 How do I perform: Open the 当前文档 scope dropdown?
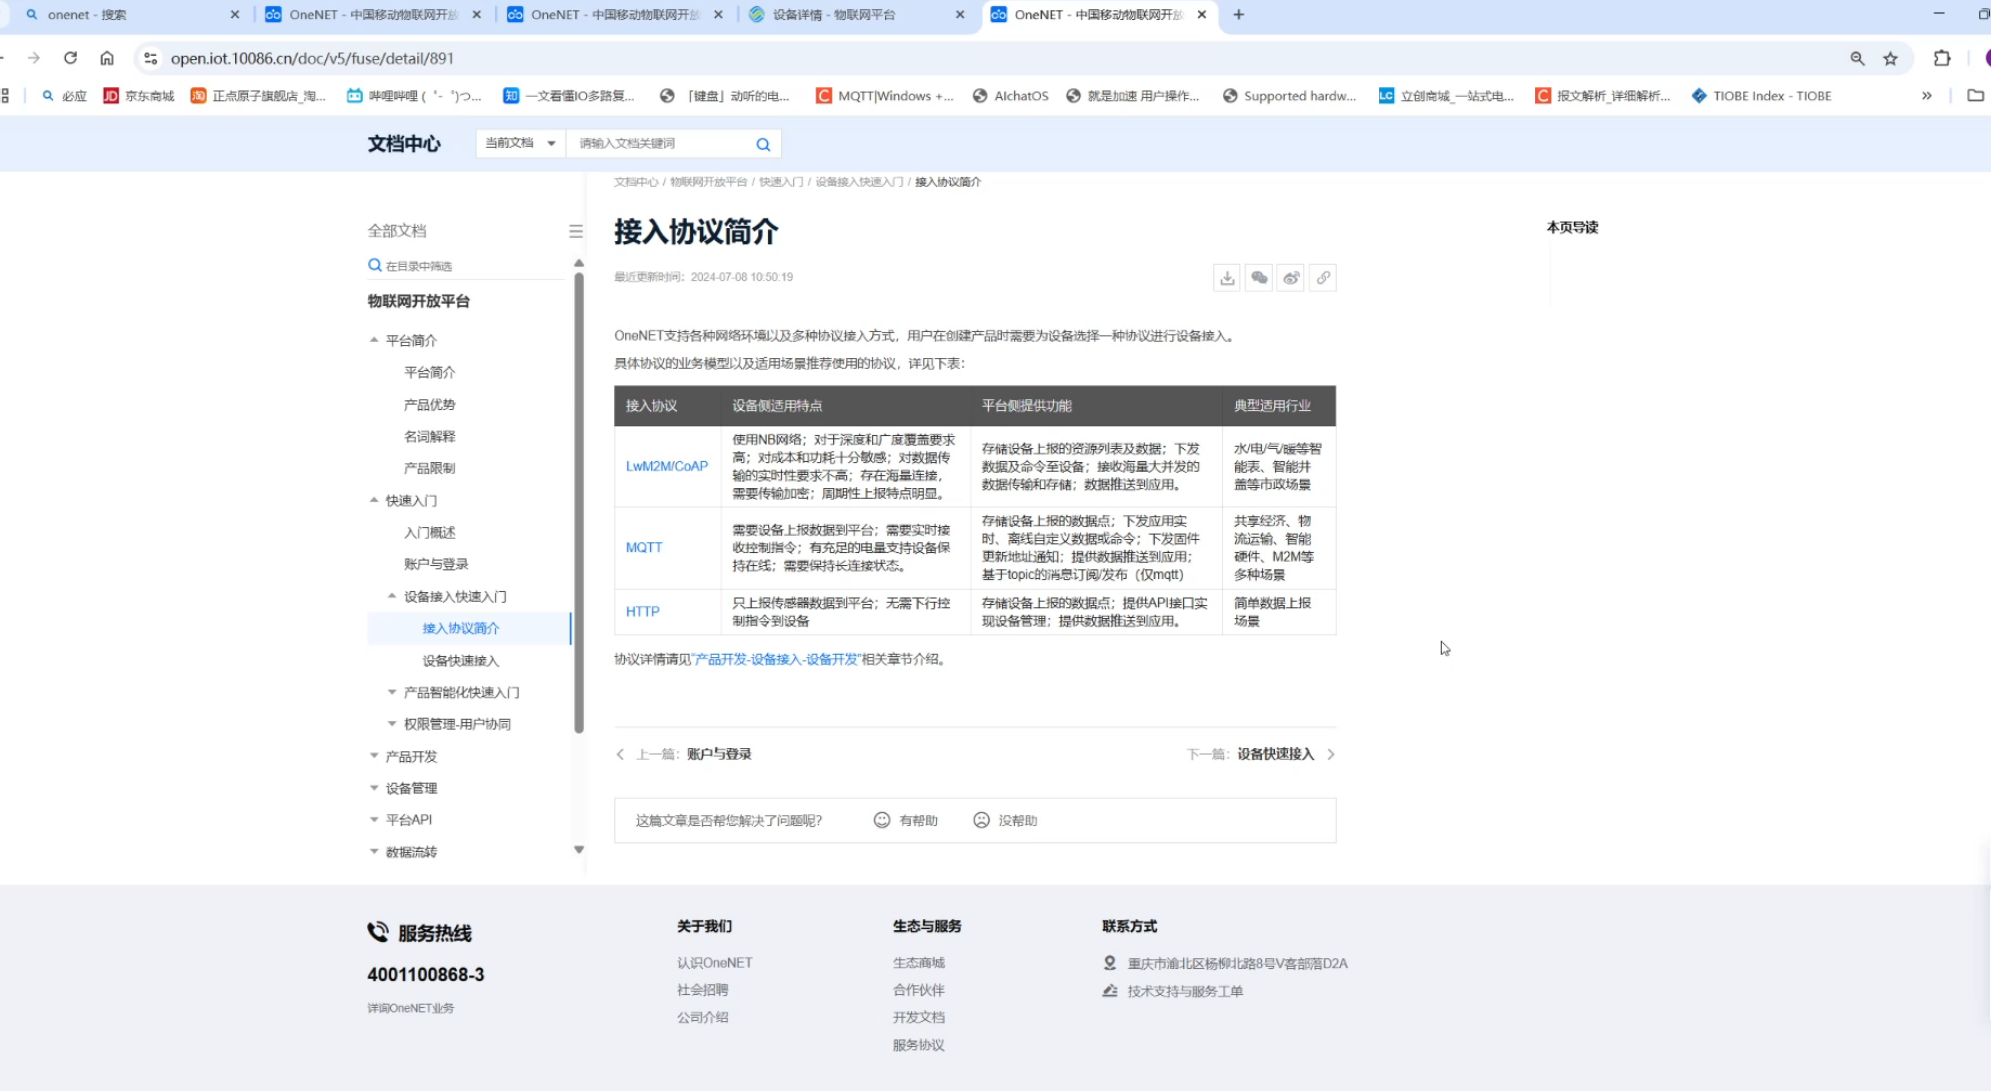point(520,143)
